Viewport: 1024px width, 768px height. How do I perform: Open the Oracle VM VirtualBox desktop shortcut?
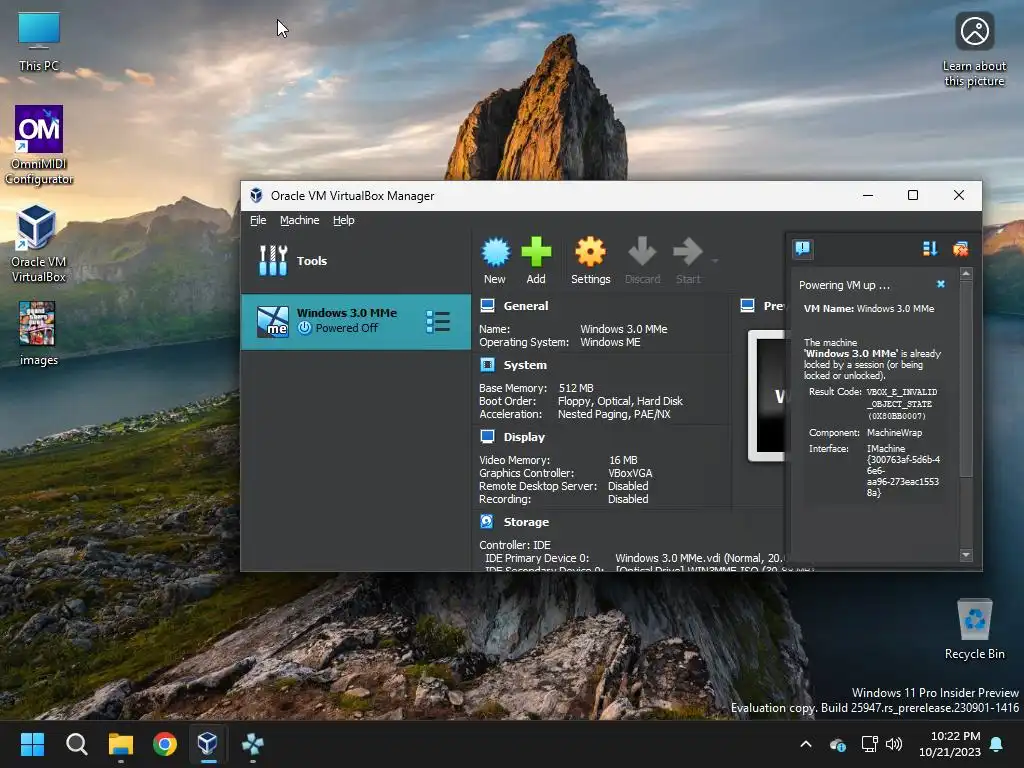click(38, 243)
